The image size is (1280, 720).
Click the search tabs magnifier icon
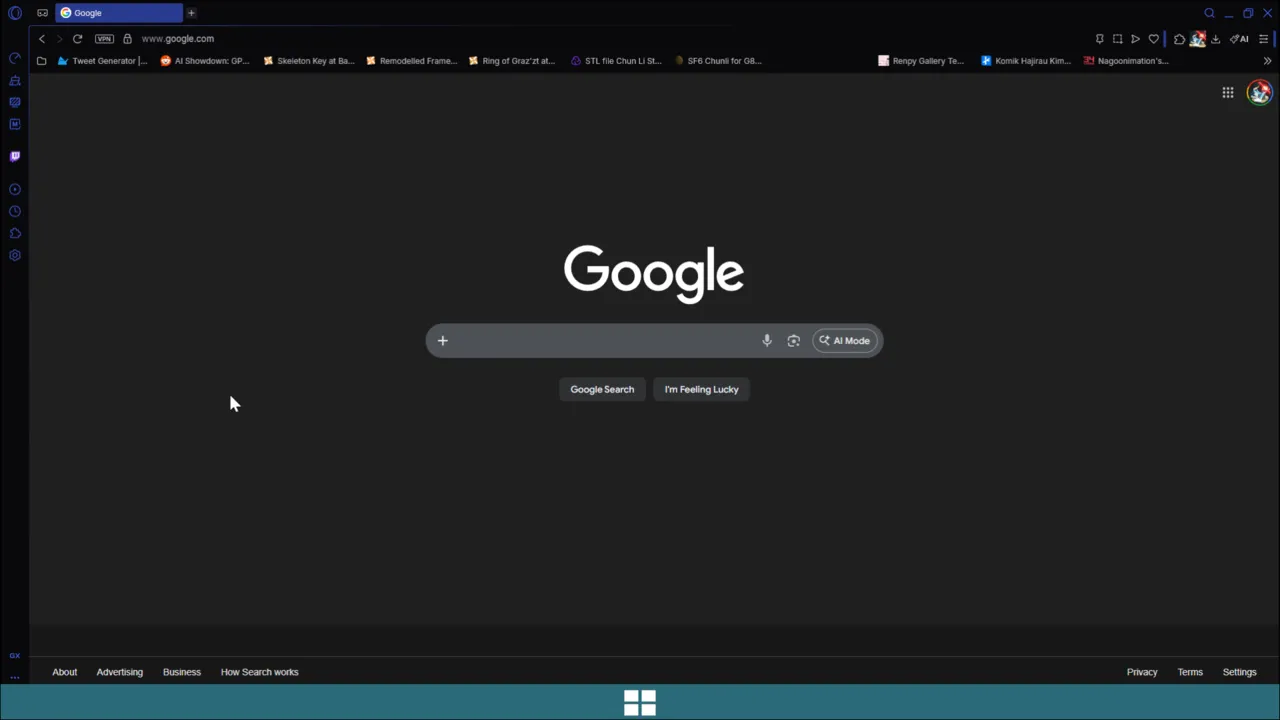[x=1209, y=13]
